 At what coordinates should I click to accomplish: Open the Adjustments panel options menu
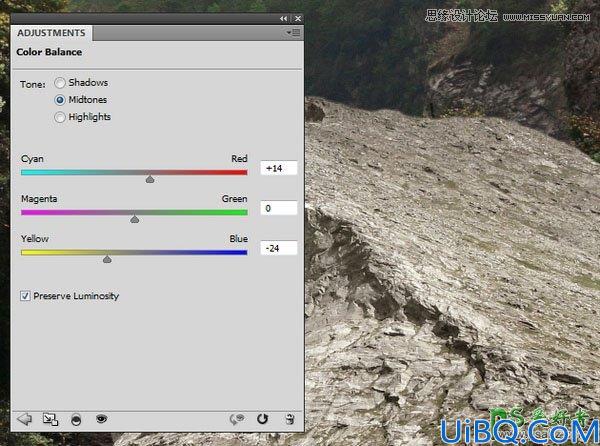click(x=293, y=33)
